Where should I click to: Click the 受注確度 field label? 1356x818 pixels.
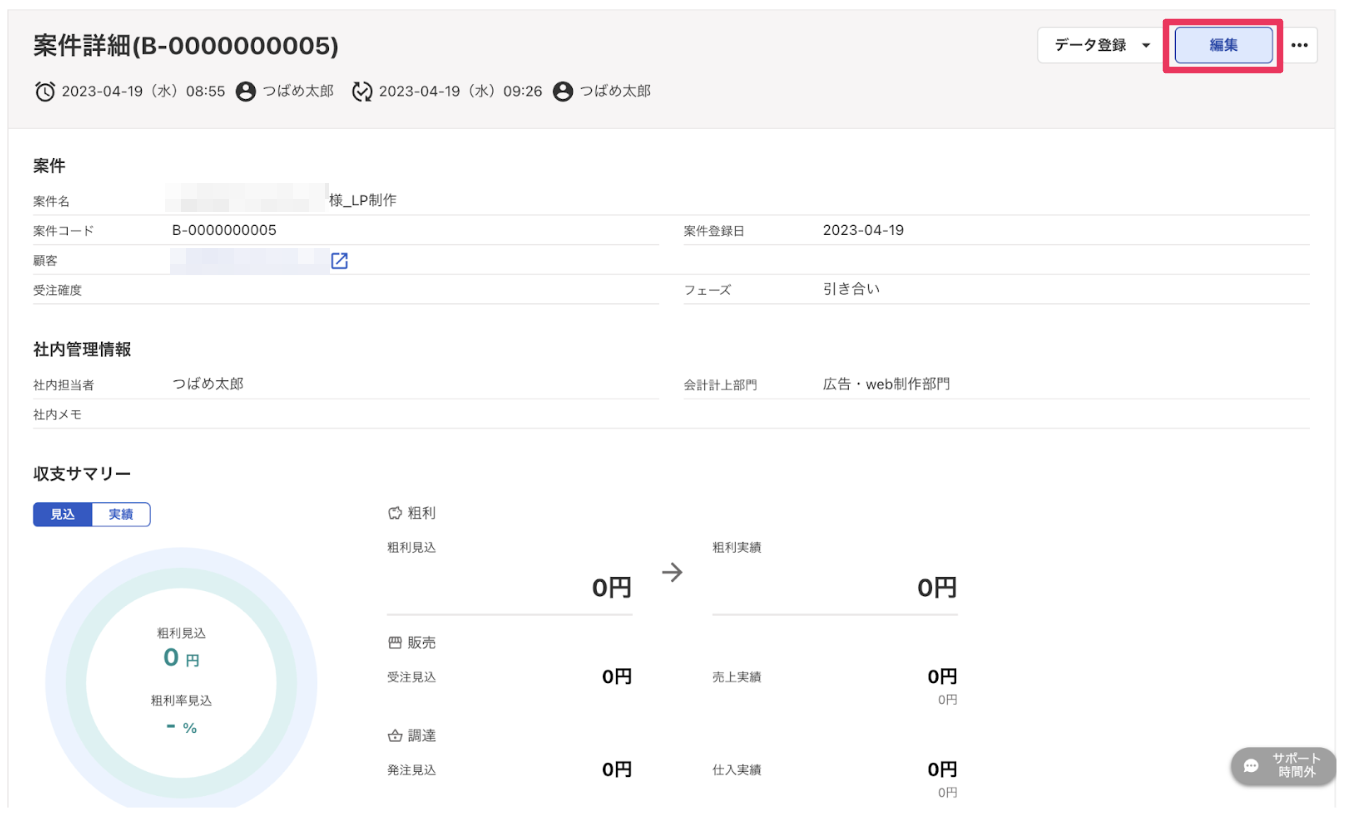[57, 290]
